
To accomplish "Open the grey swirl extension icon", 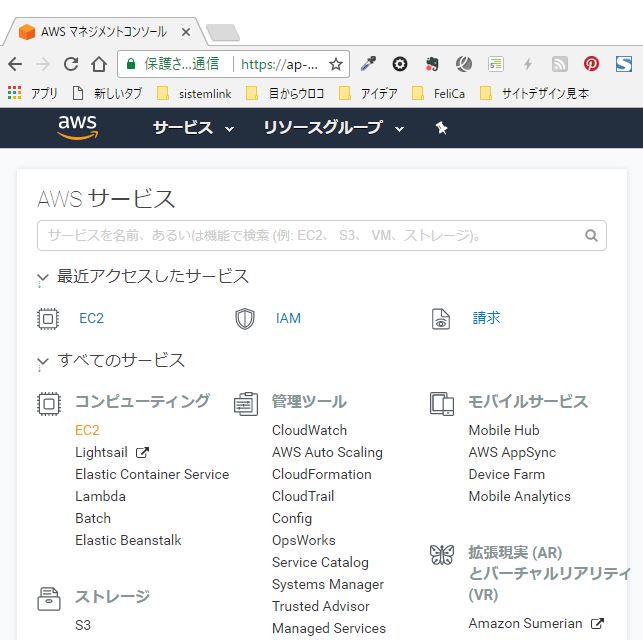I will (464, 64).
